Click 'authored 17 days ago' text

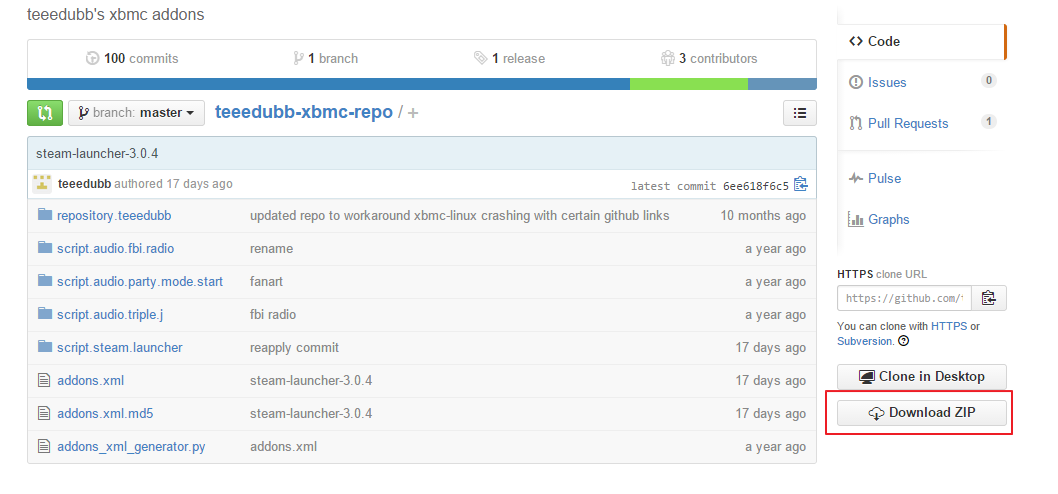pos(173,184)
